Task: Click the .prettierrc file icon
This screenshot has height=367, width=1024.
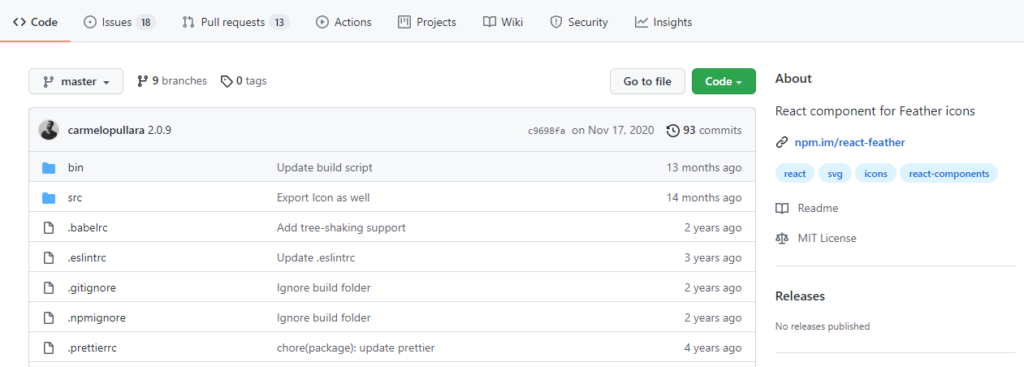Action: pos(48,348)
